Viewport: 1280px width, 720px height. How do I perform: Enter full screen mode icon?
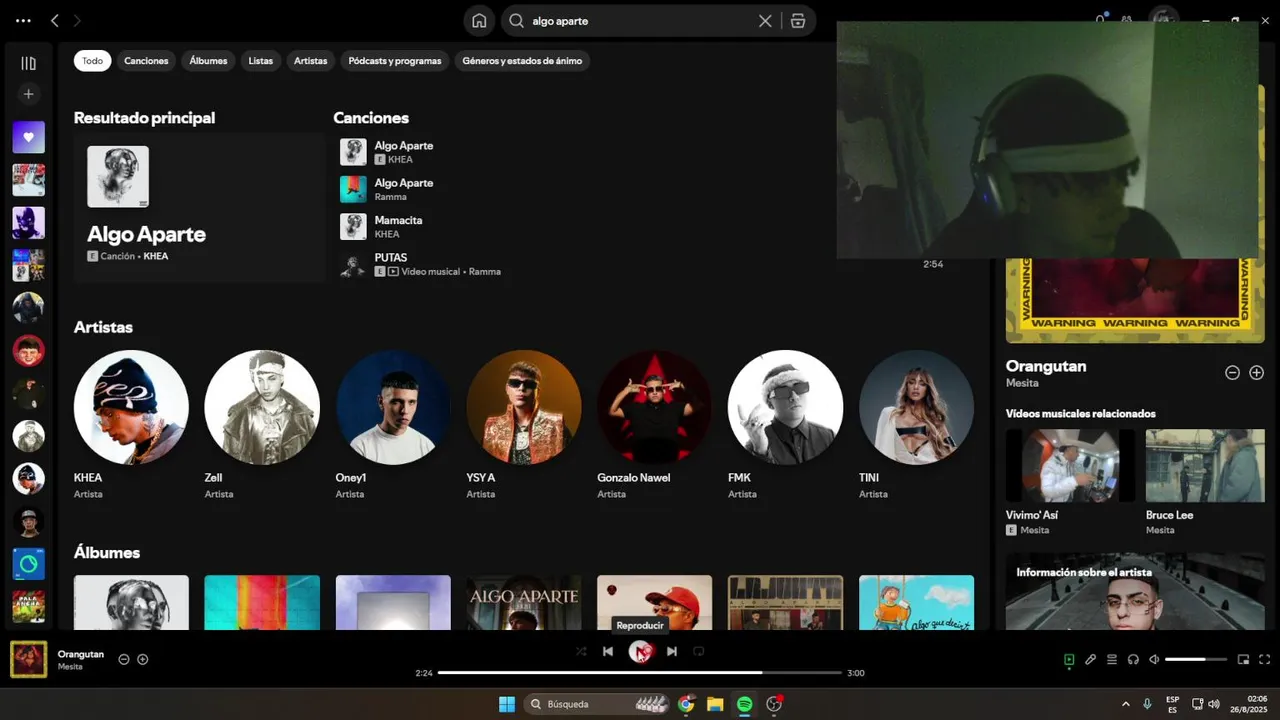pos(1265,660)
